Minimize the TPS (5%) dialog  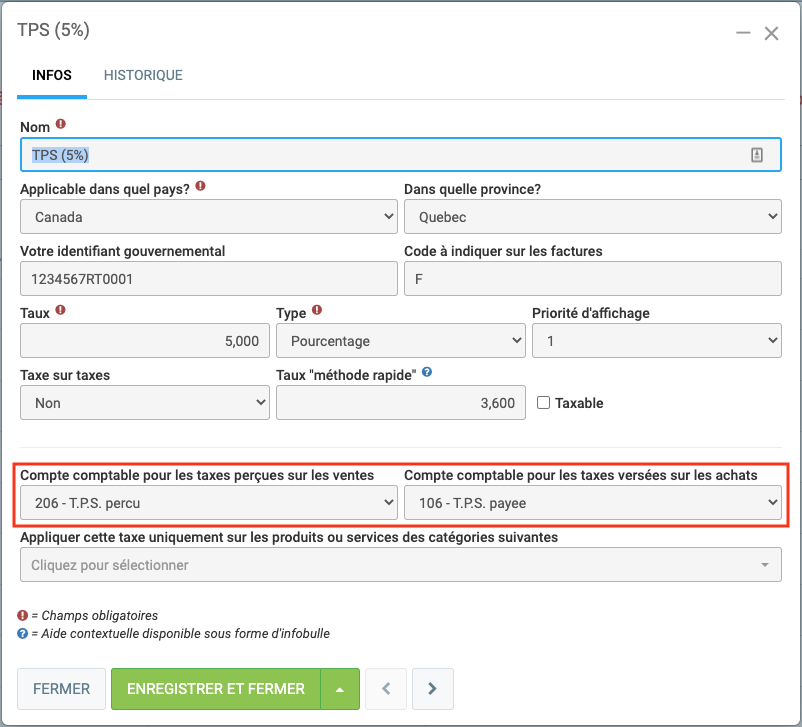coord(743,33)
